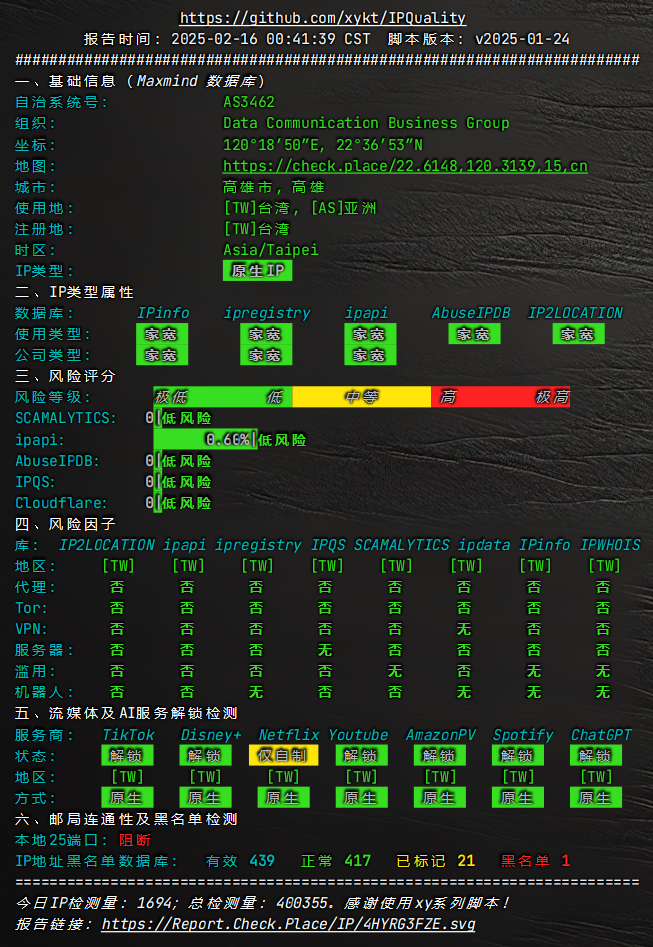Click the 公司类型 家宽 badge under ipapi

[x=370, y=355]
